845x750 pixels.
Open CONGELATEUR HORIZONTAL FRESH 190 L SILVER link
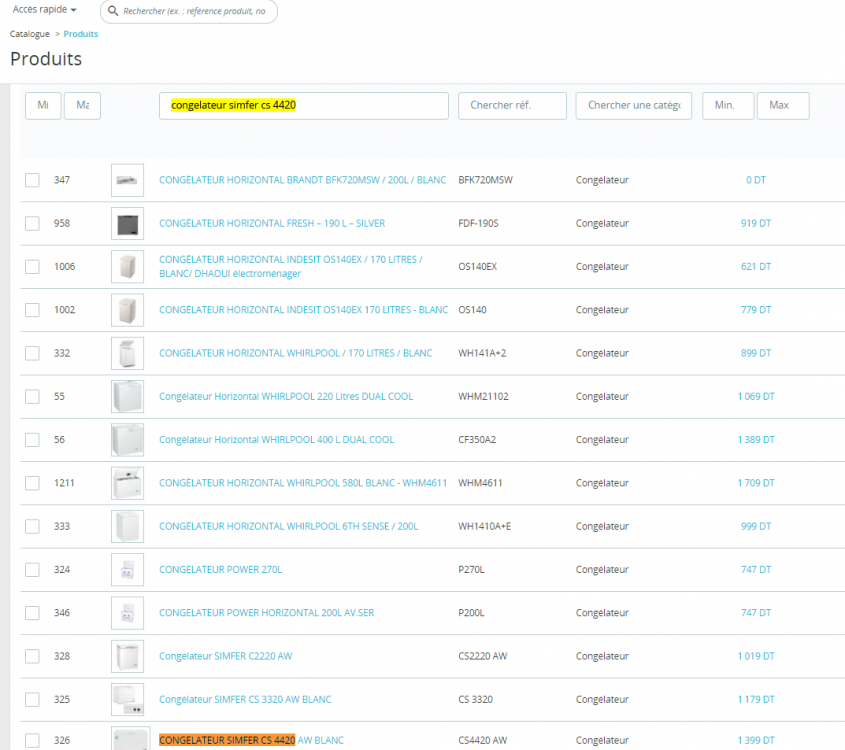tap(272, 223)
